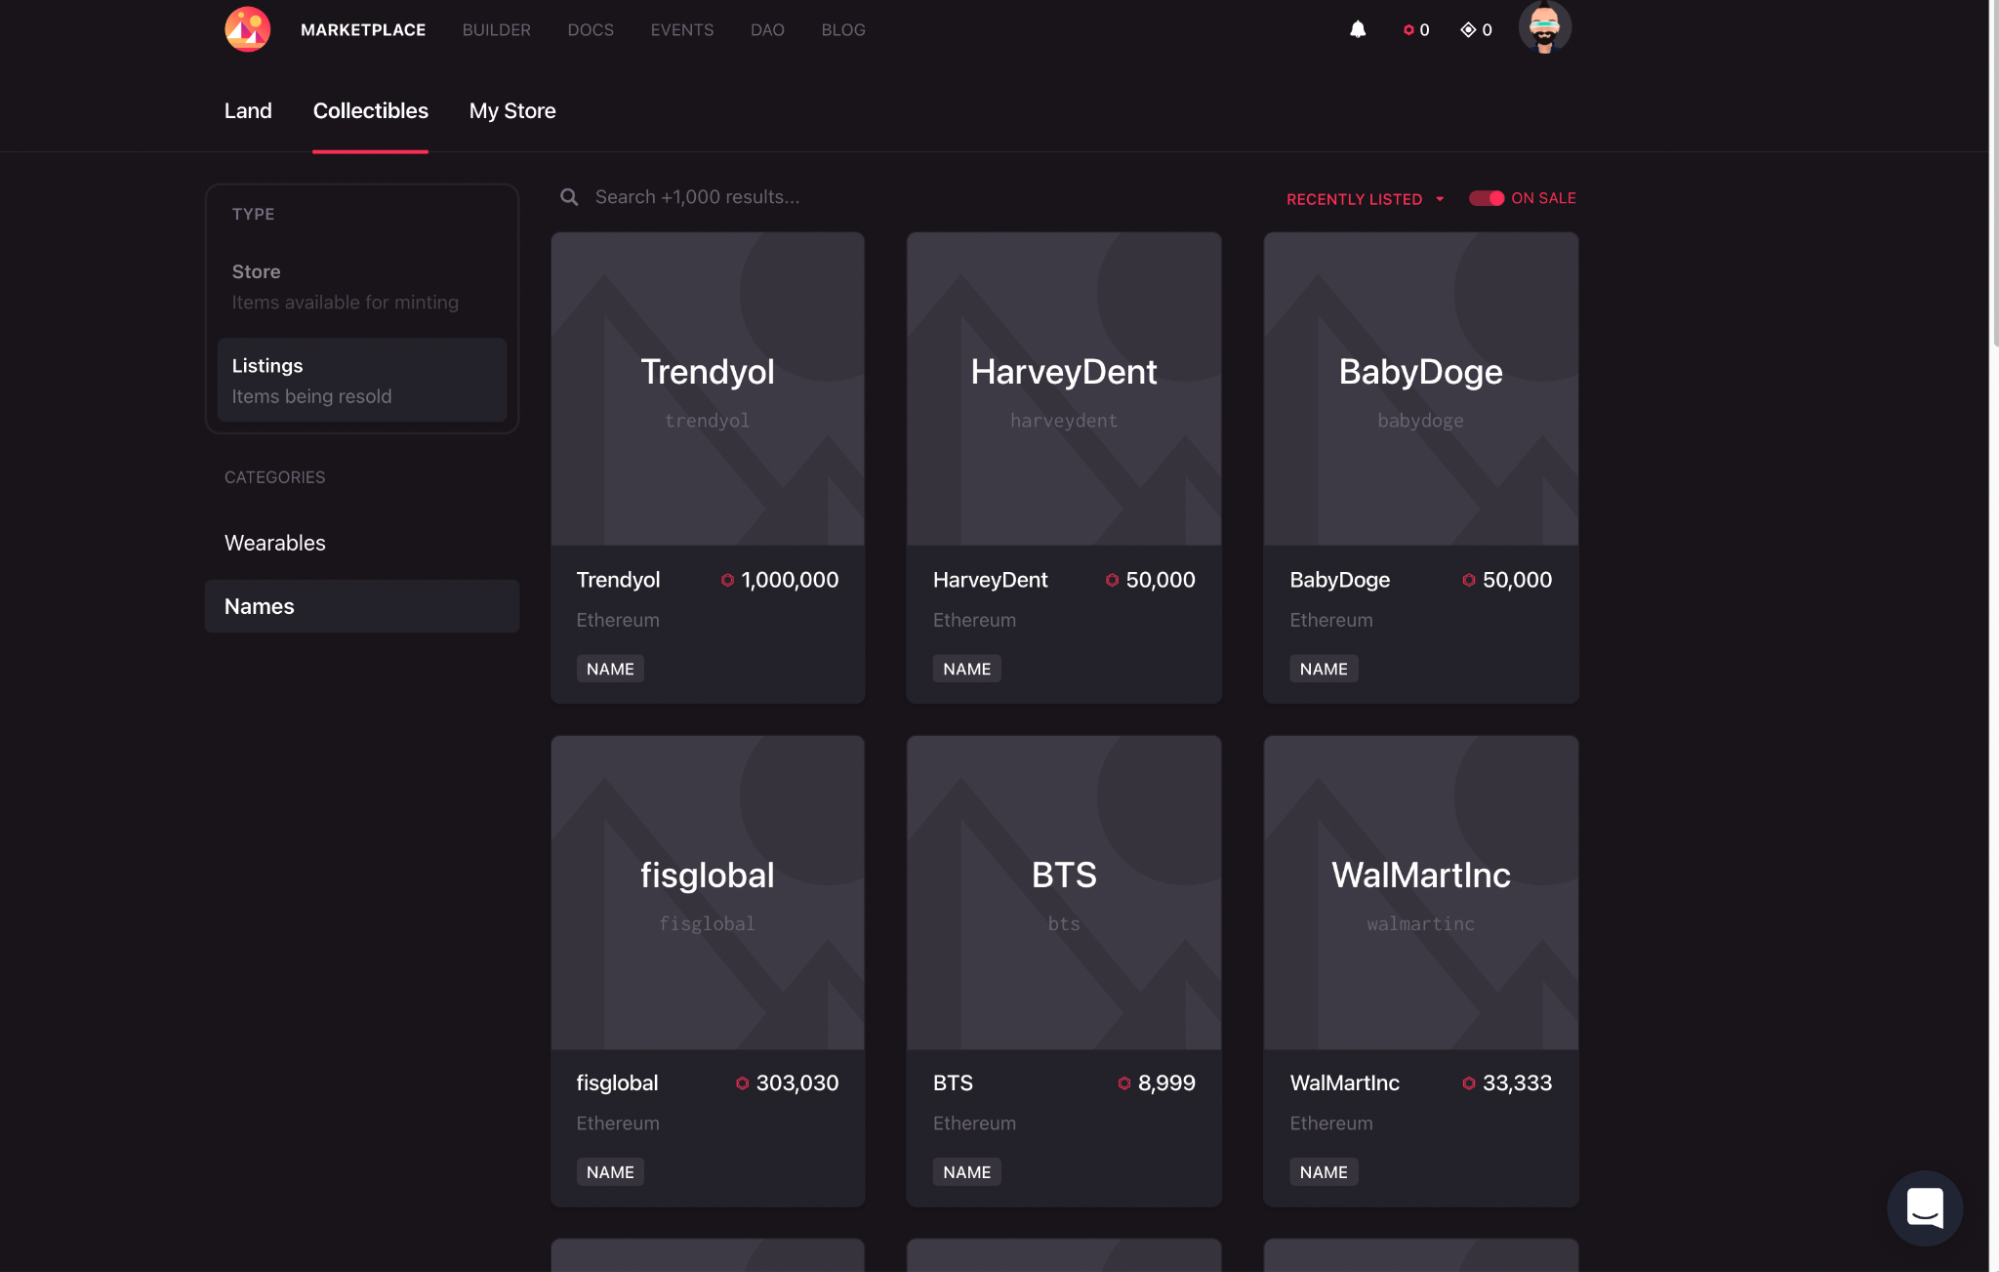Select Store items available for minting

point(362,286)
